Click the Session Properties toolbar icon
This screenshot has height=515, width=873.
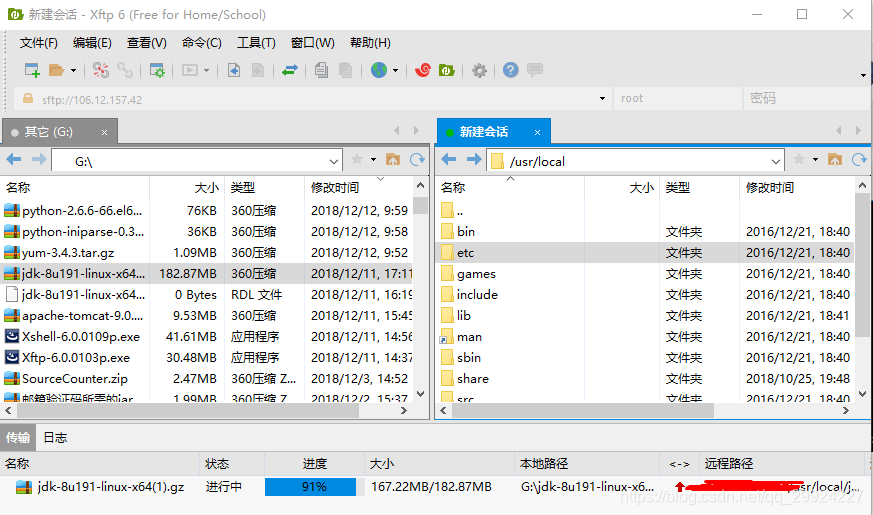coord(157,70)
